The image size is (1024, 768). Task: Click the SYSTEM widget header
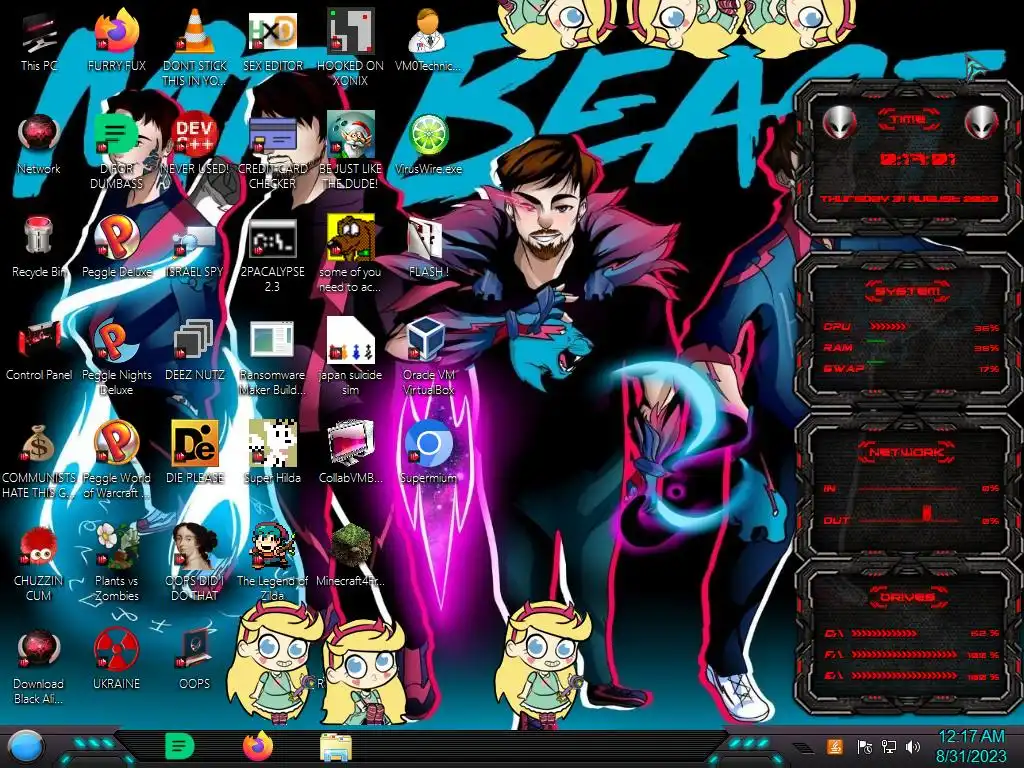click(x=908, y=291)
